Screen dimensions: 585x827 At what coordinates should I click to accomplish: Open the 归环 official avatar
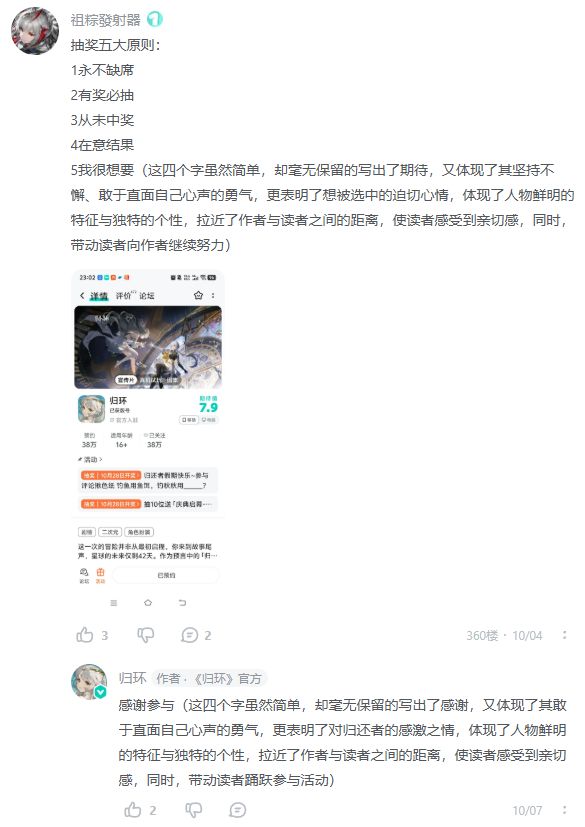[89, 682]
